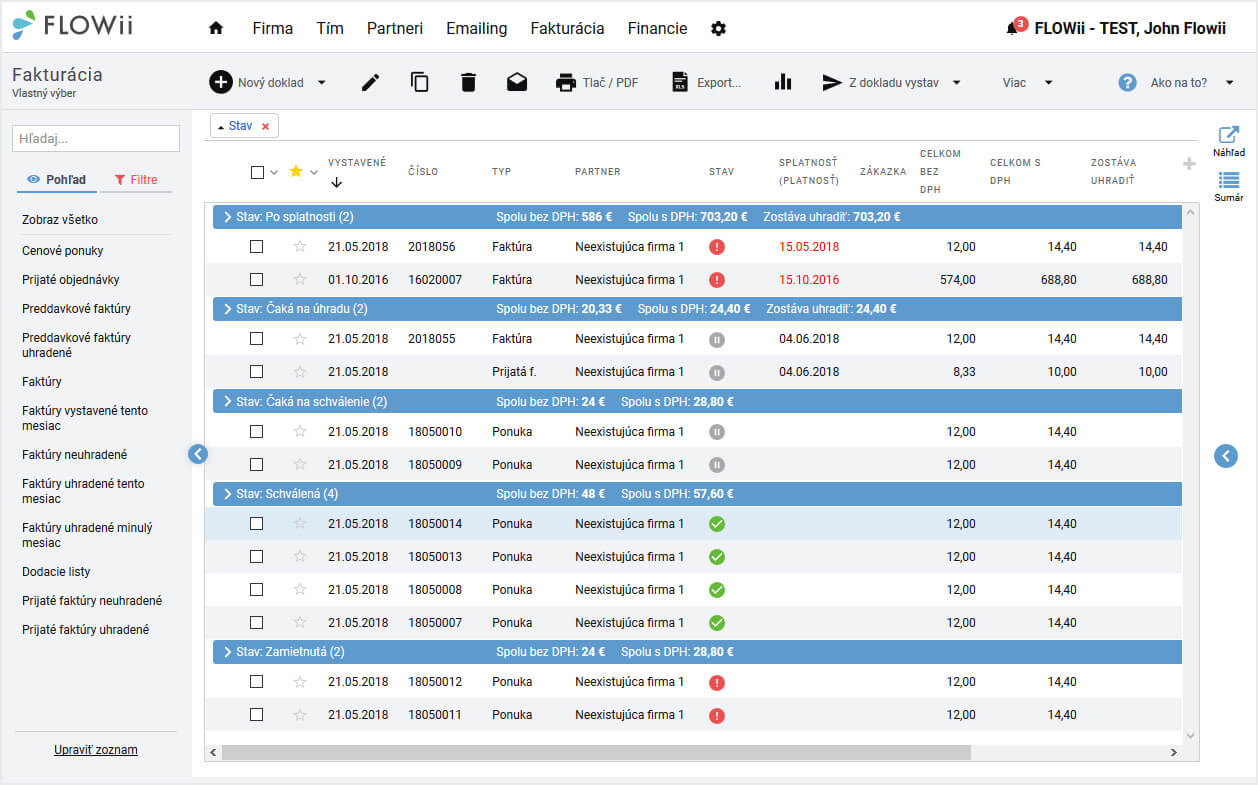Viewport: 1258px width, 785px height.
Task: Open the Fakturácia menu
Action: point(567,29)
